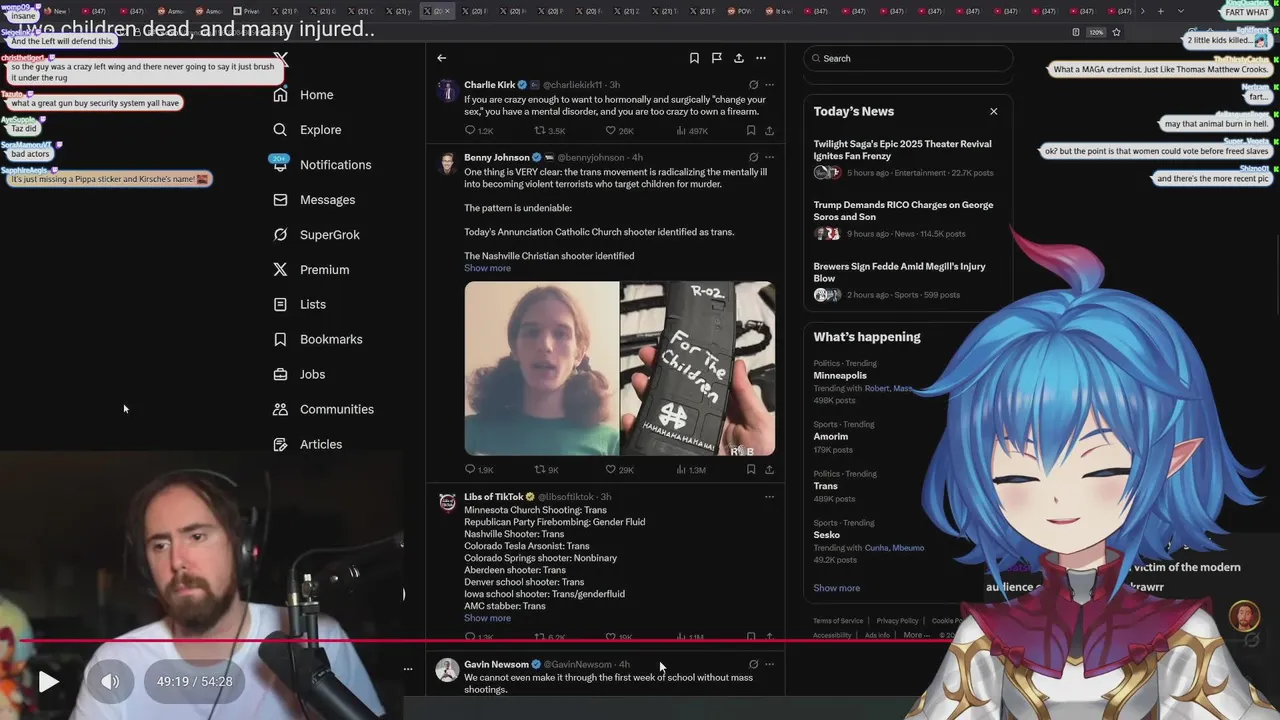Click the Bookmarks icon in the sidebar
This screenshot has width=1280, height=720.
(x=280, y=339)
